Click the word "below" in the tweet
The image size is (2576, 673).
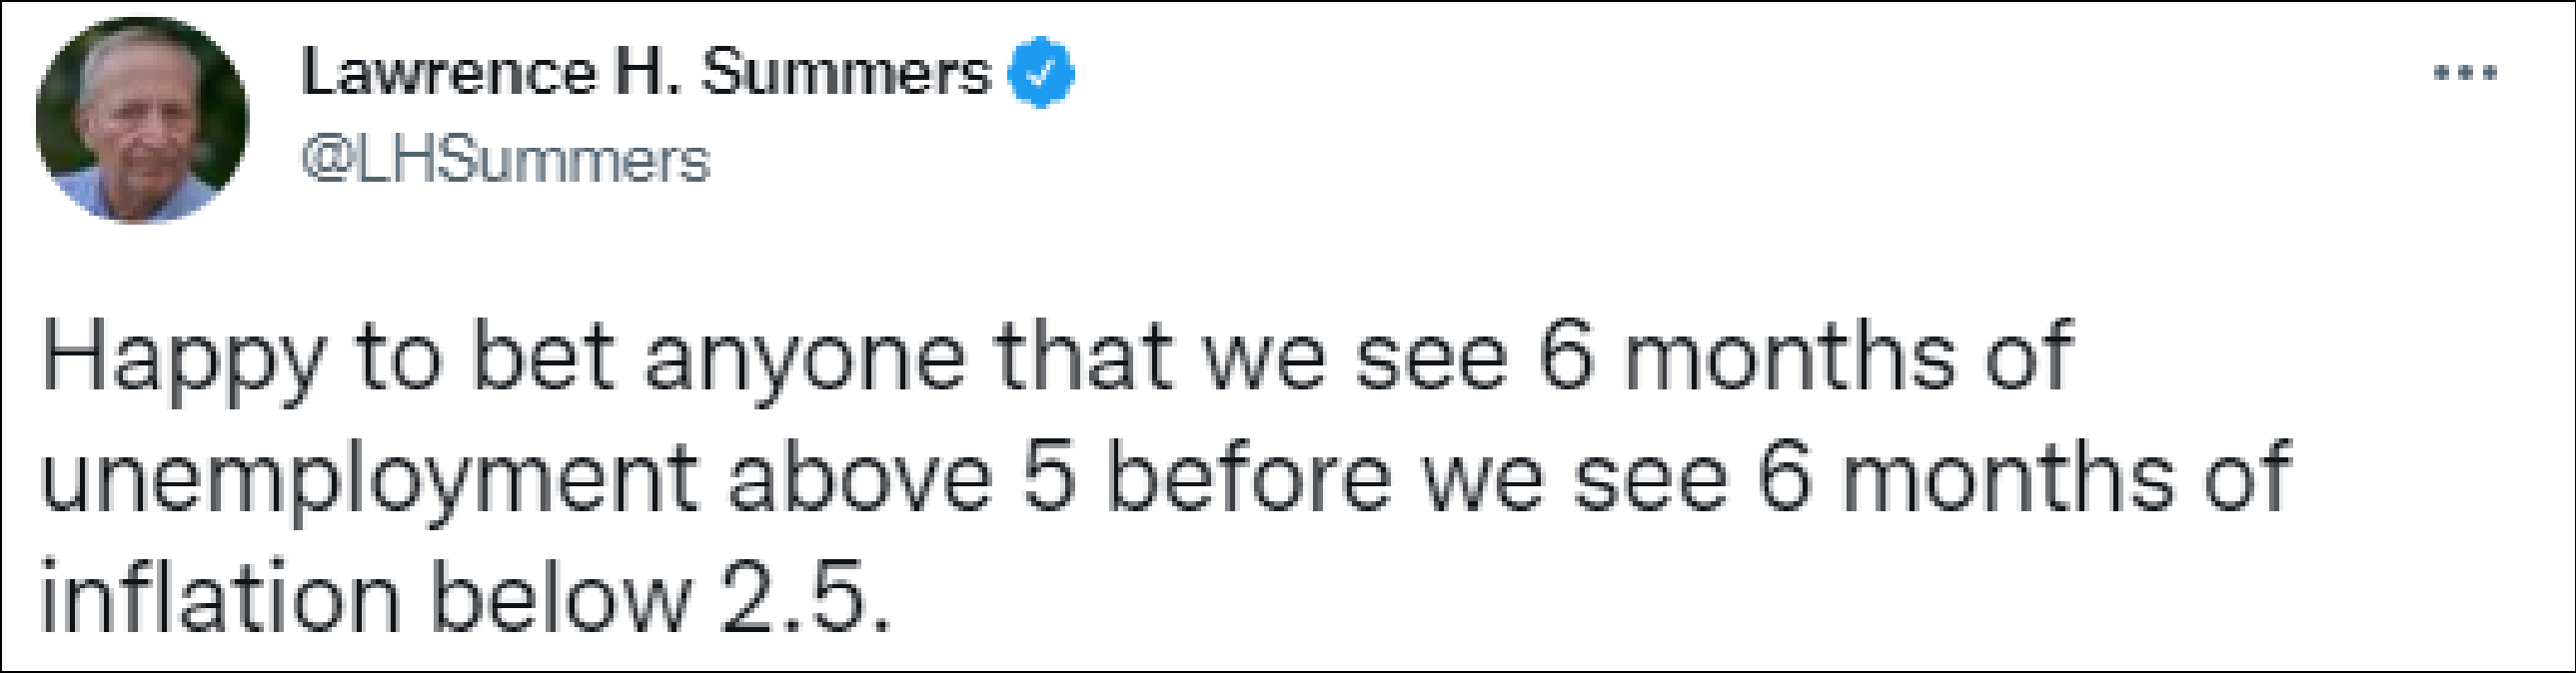(x=561, y=598)
